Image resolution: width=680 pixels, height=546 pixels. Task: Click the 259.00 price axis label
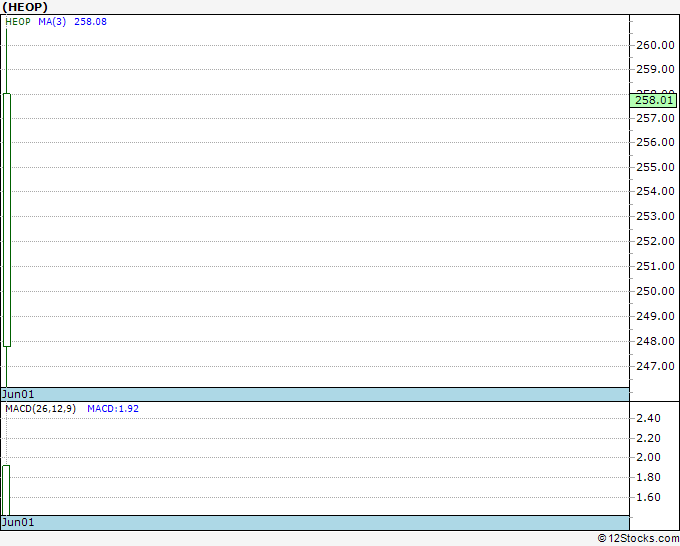pyautogui.click(x=655, y=69)
